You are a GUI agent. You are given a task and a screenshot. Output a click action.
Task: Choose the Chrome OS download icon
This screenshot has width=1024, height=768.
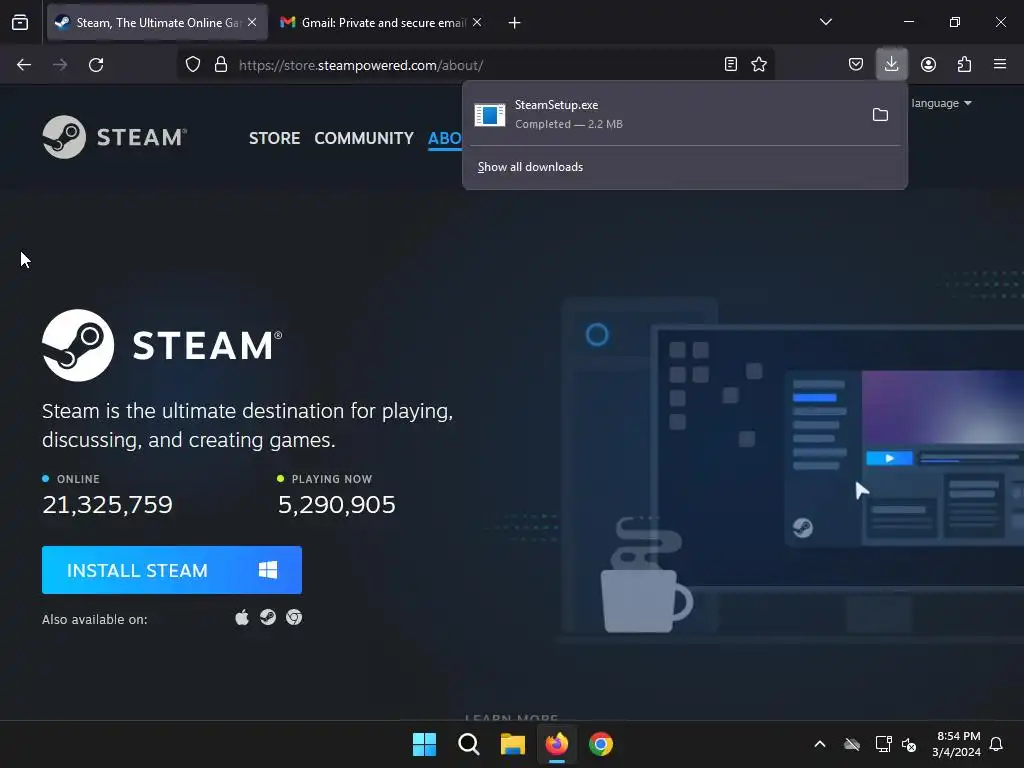click(x=294, y=617)
